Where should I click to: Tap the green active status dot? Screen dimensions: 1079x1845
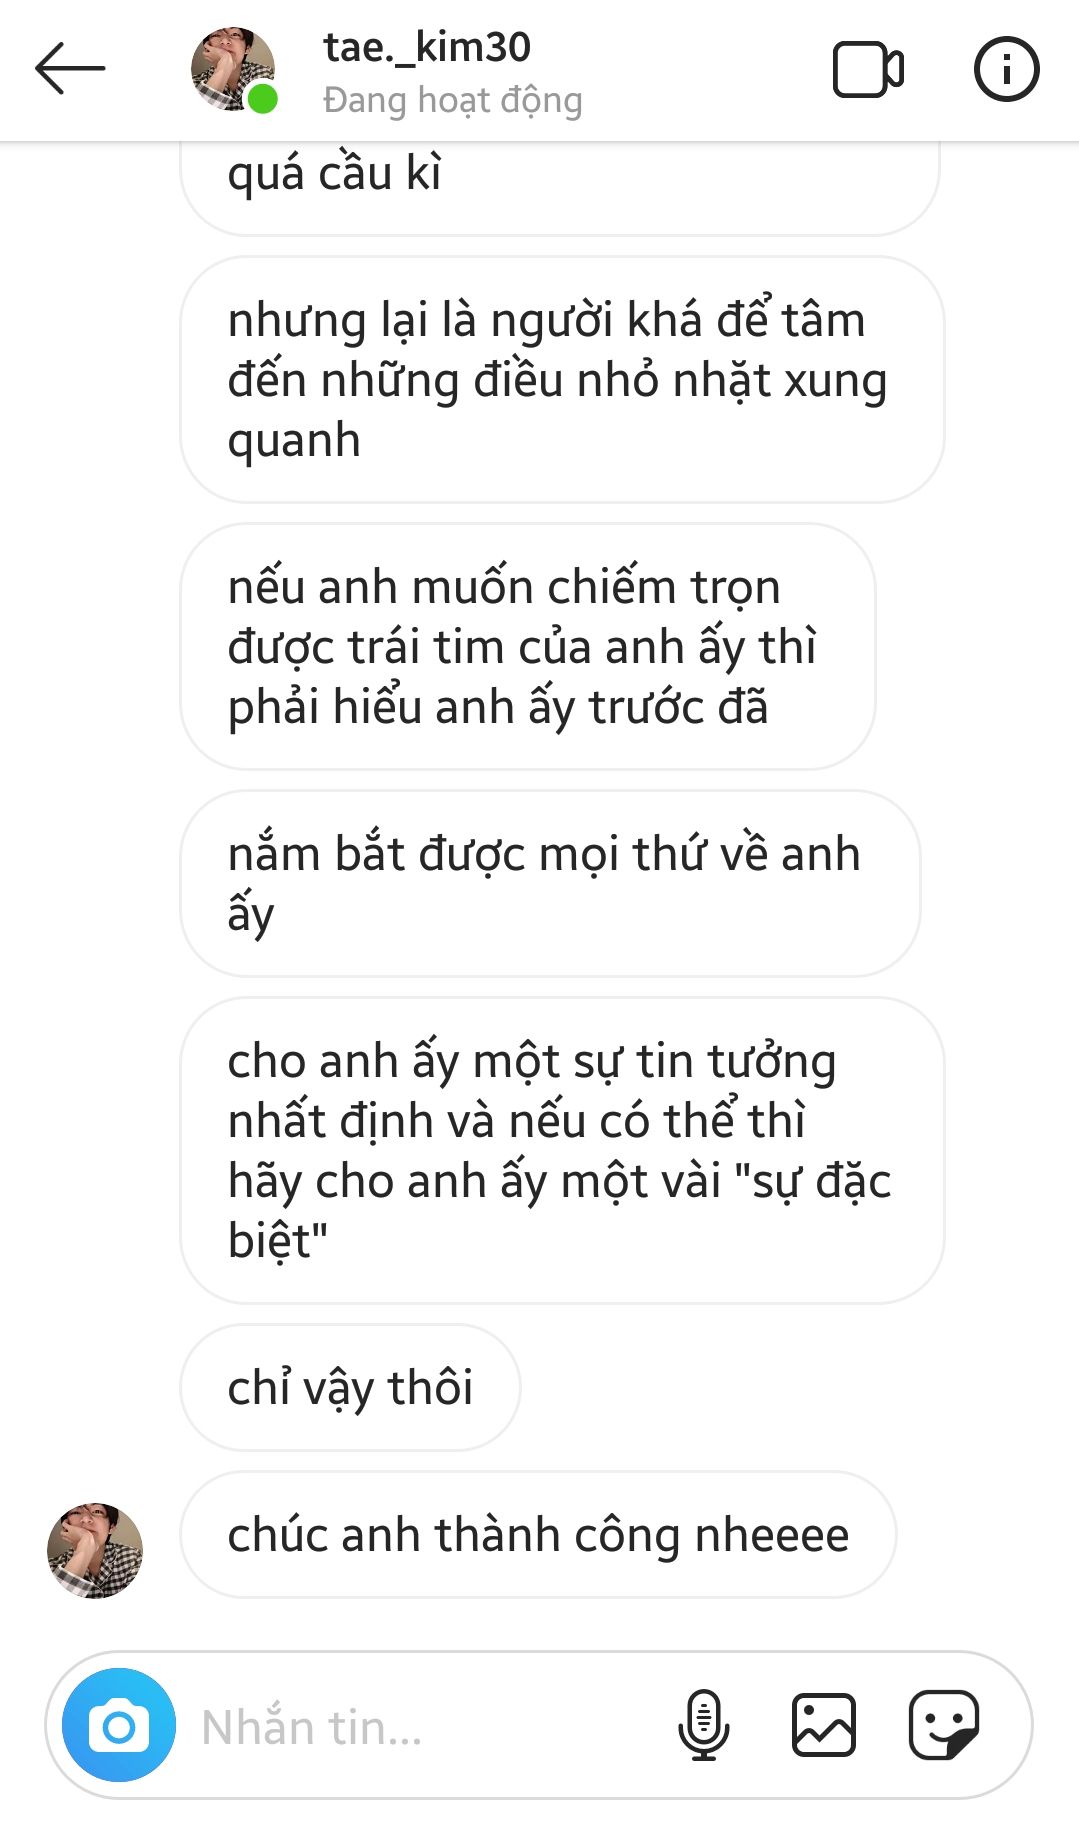click(262, 99)
